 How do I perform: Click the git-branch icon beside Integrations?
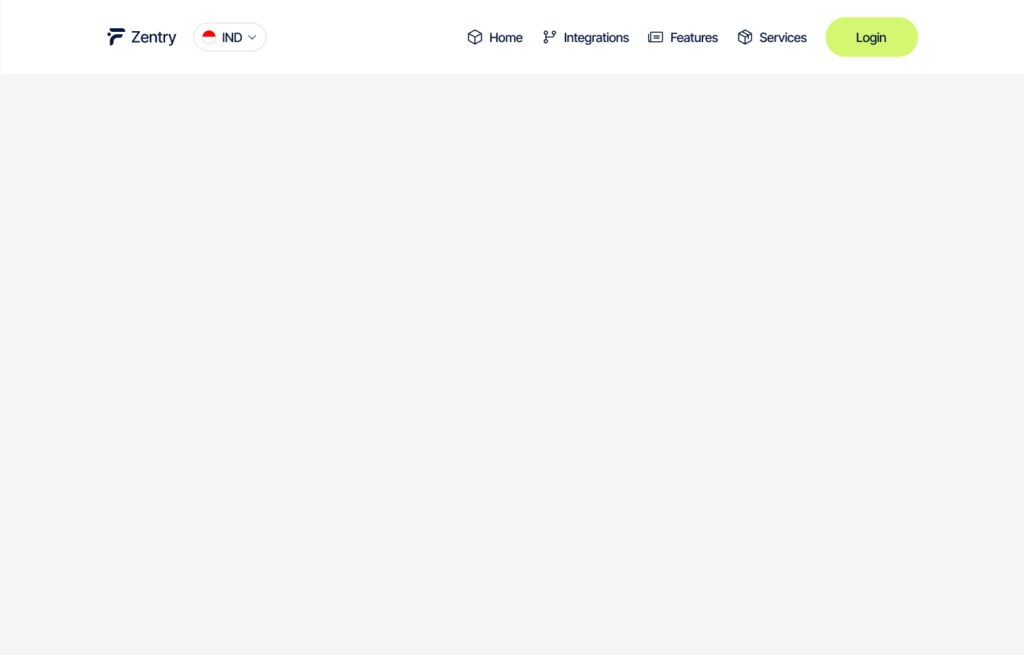(549, 37)
